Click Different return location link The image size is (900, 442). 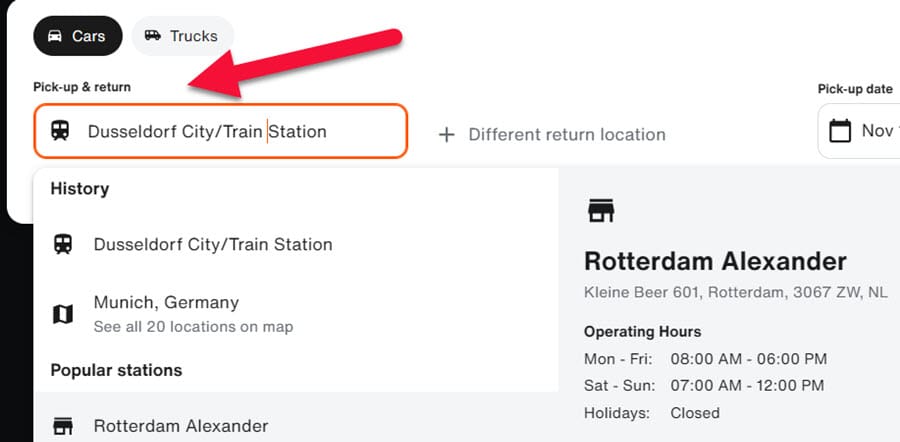[x=566, y=134]
